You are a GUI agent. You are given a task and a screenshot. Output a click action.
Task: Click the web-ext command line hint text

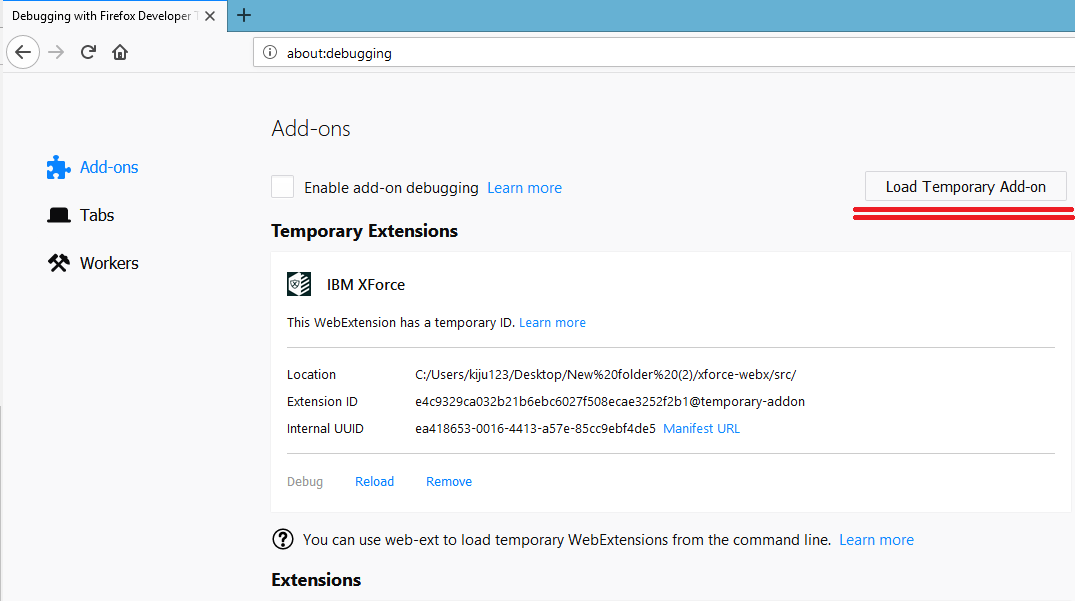point(567,540)
